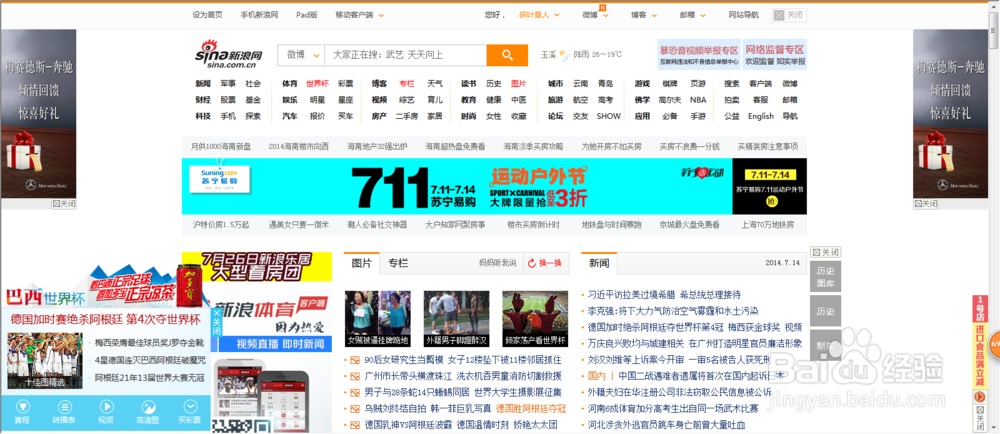
Task: Click image icon before 90后女研究生当舞模
Action: pos(355,360)
